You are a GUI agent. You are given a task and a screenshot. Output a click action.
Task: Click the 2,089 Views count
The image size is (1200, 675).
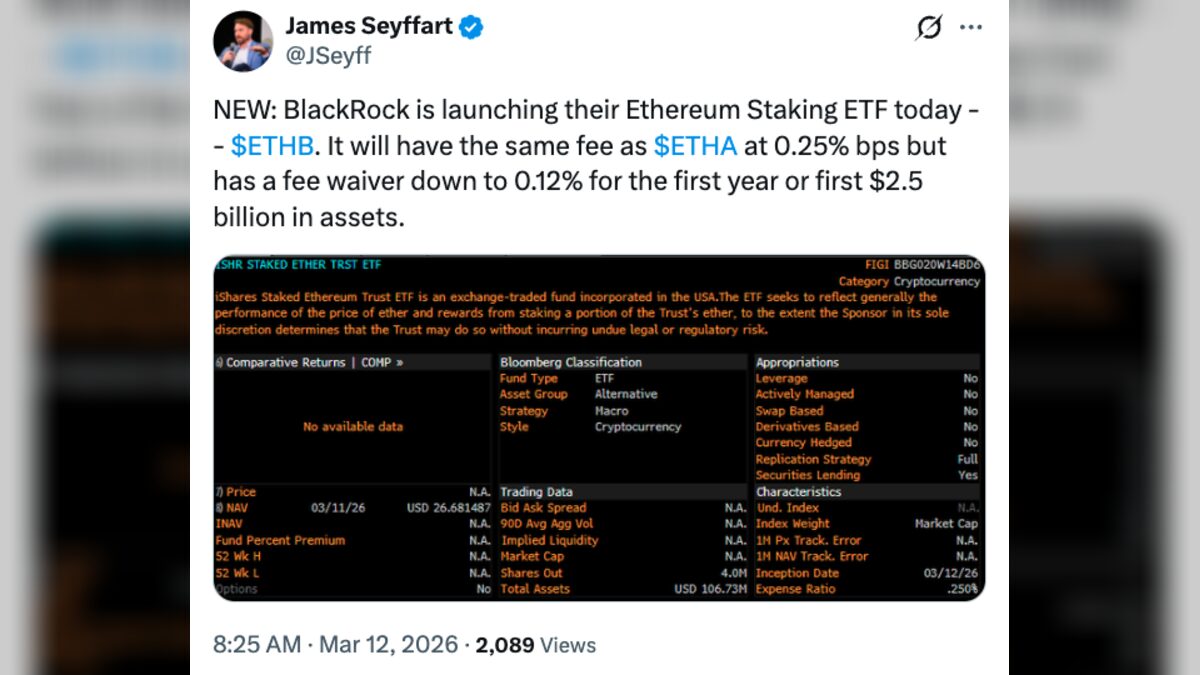tap(536, 645)
